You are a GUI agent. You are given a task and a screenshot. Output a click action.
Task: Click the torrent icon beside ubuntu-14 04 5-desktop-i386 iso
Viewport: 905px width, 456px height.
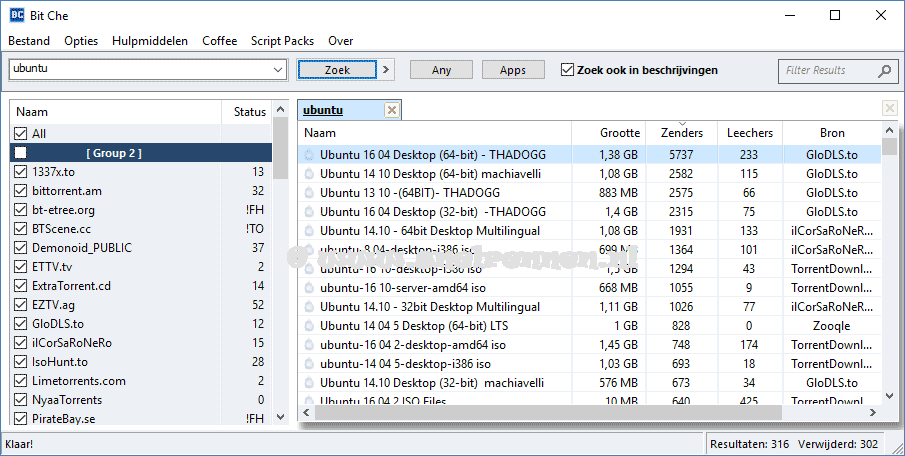click(309, 364)
